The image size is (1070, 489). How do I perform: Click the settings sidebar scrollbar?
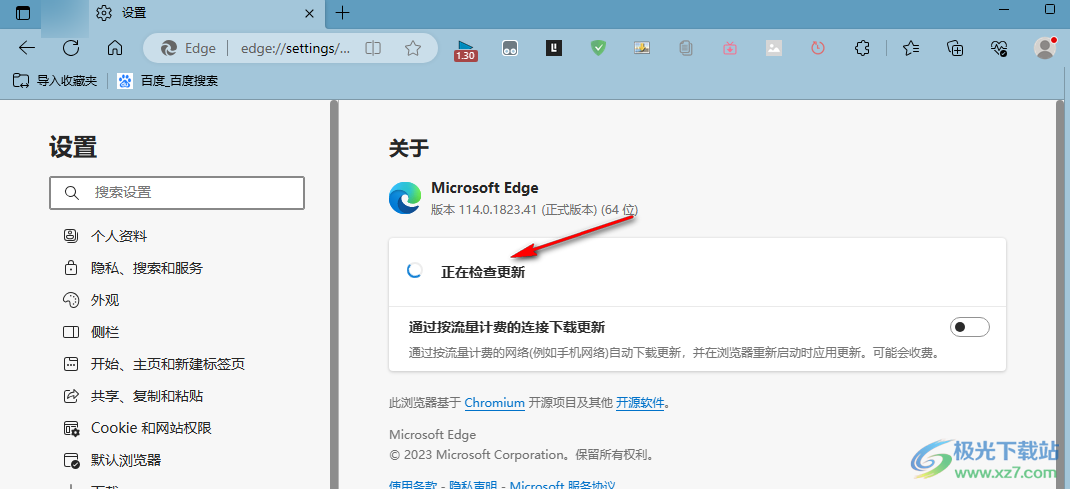coord(334,294)
